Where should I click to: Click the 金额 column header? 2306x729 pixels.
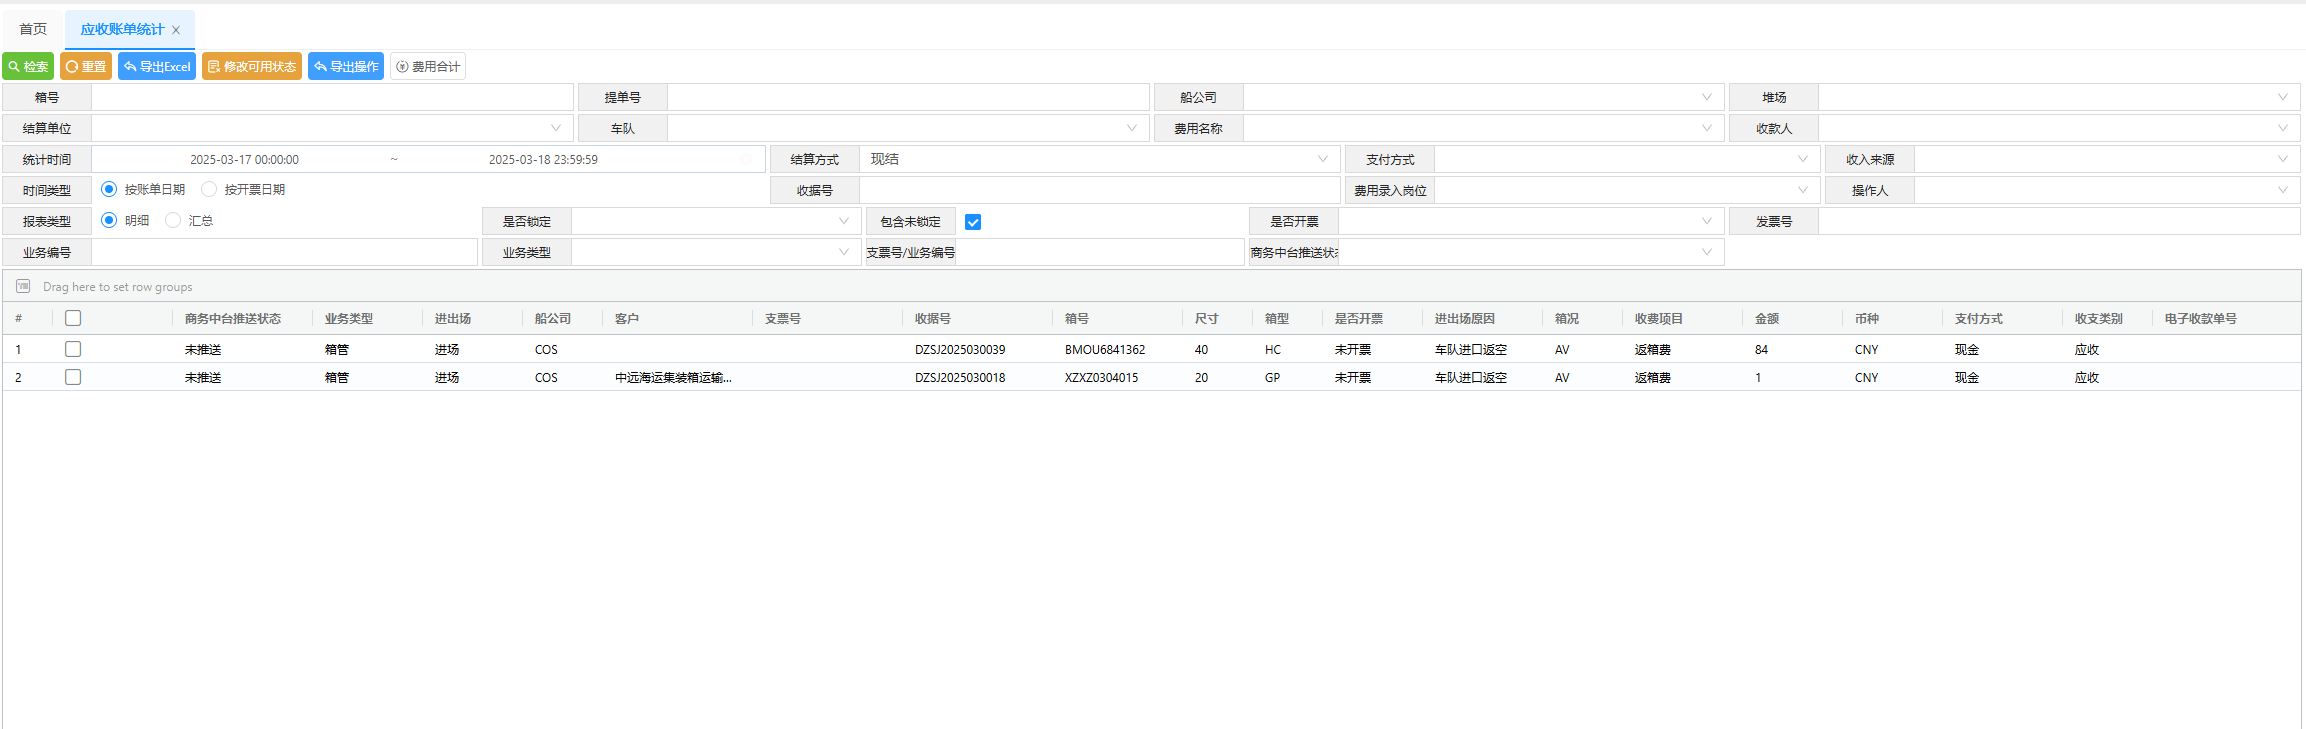point(1767,319)
